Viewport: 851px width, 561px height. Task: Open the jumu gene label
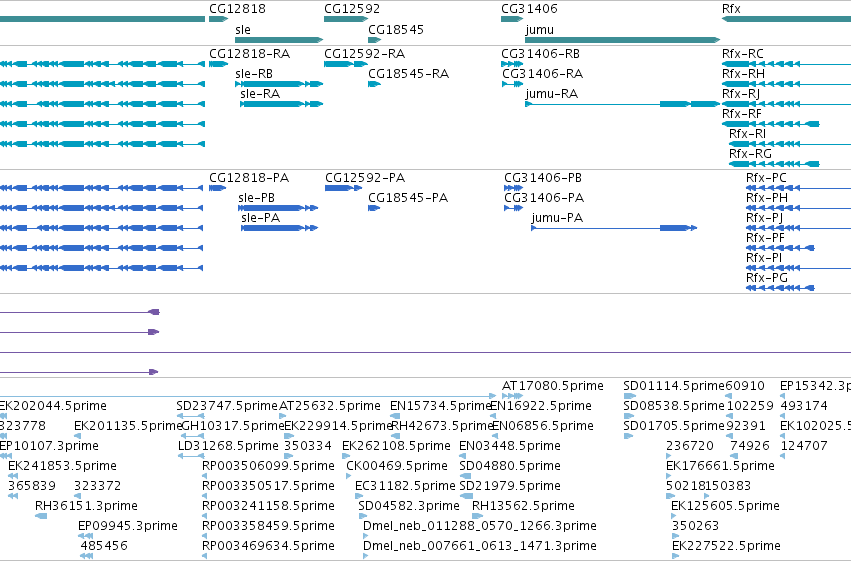click(x=539, y=29)
